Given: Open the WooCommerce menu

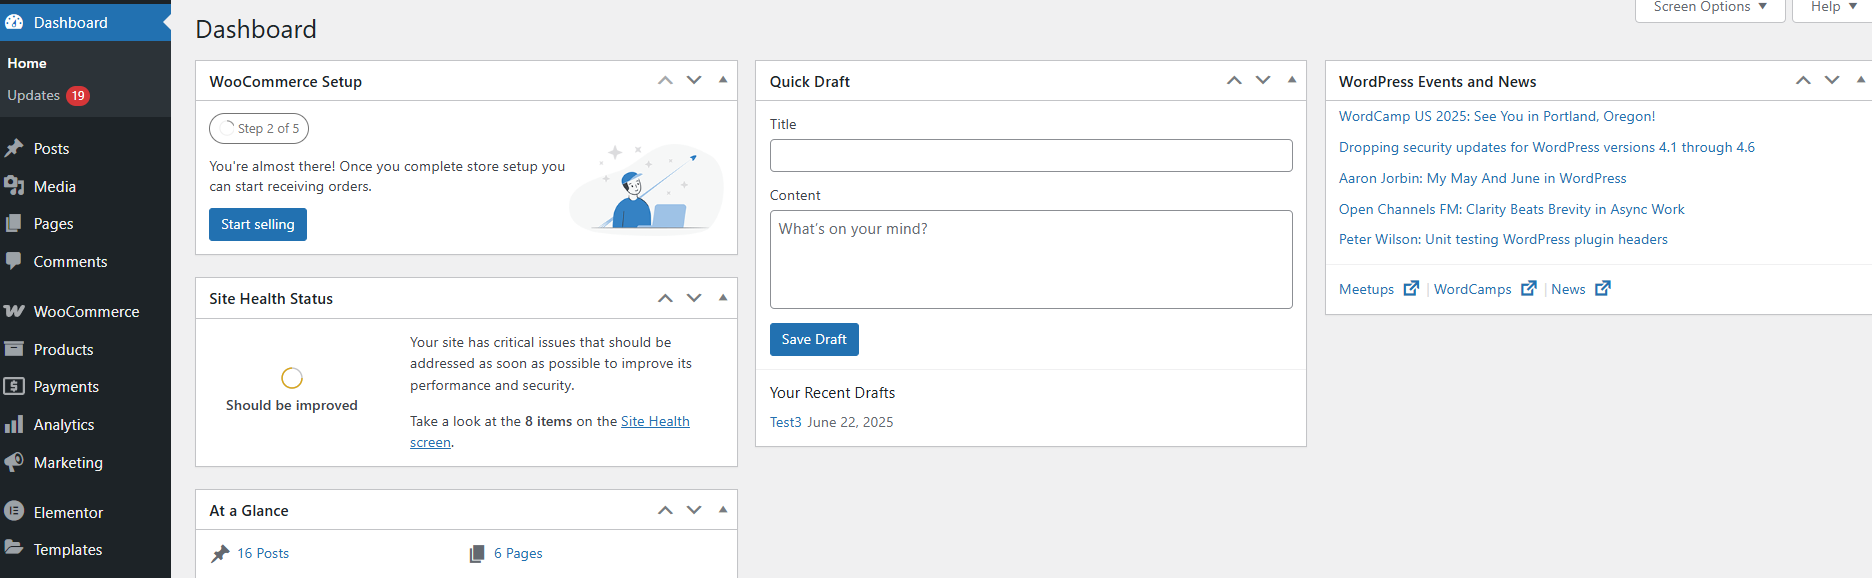Looking at the screenshot, I should 85,311.
